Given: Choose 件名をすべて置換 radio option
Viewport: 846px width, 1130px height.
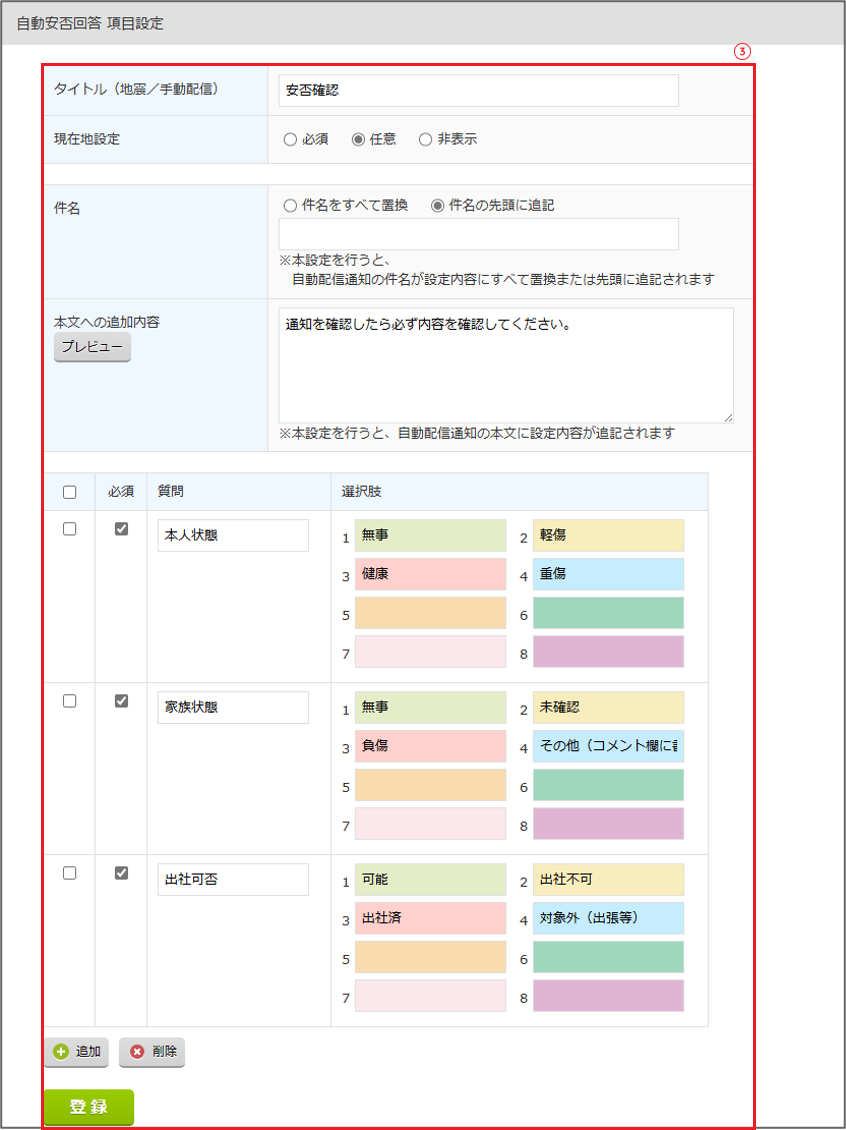Looking at the screenshot, I should pos(290,205).
